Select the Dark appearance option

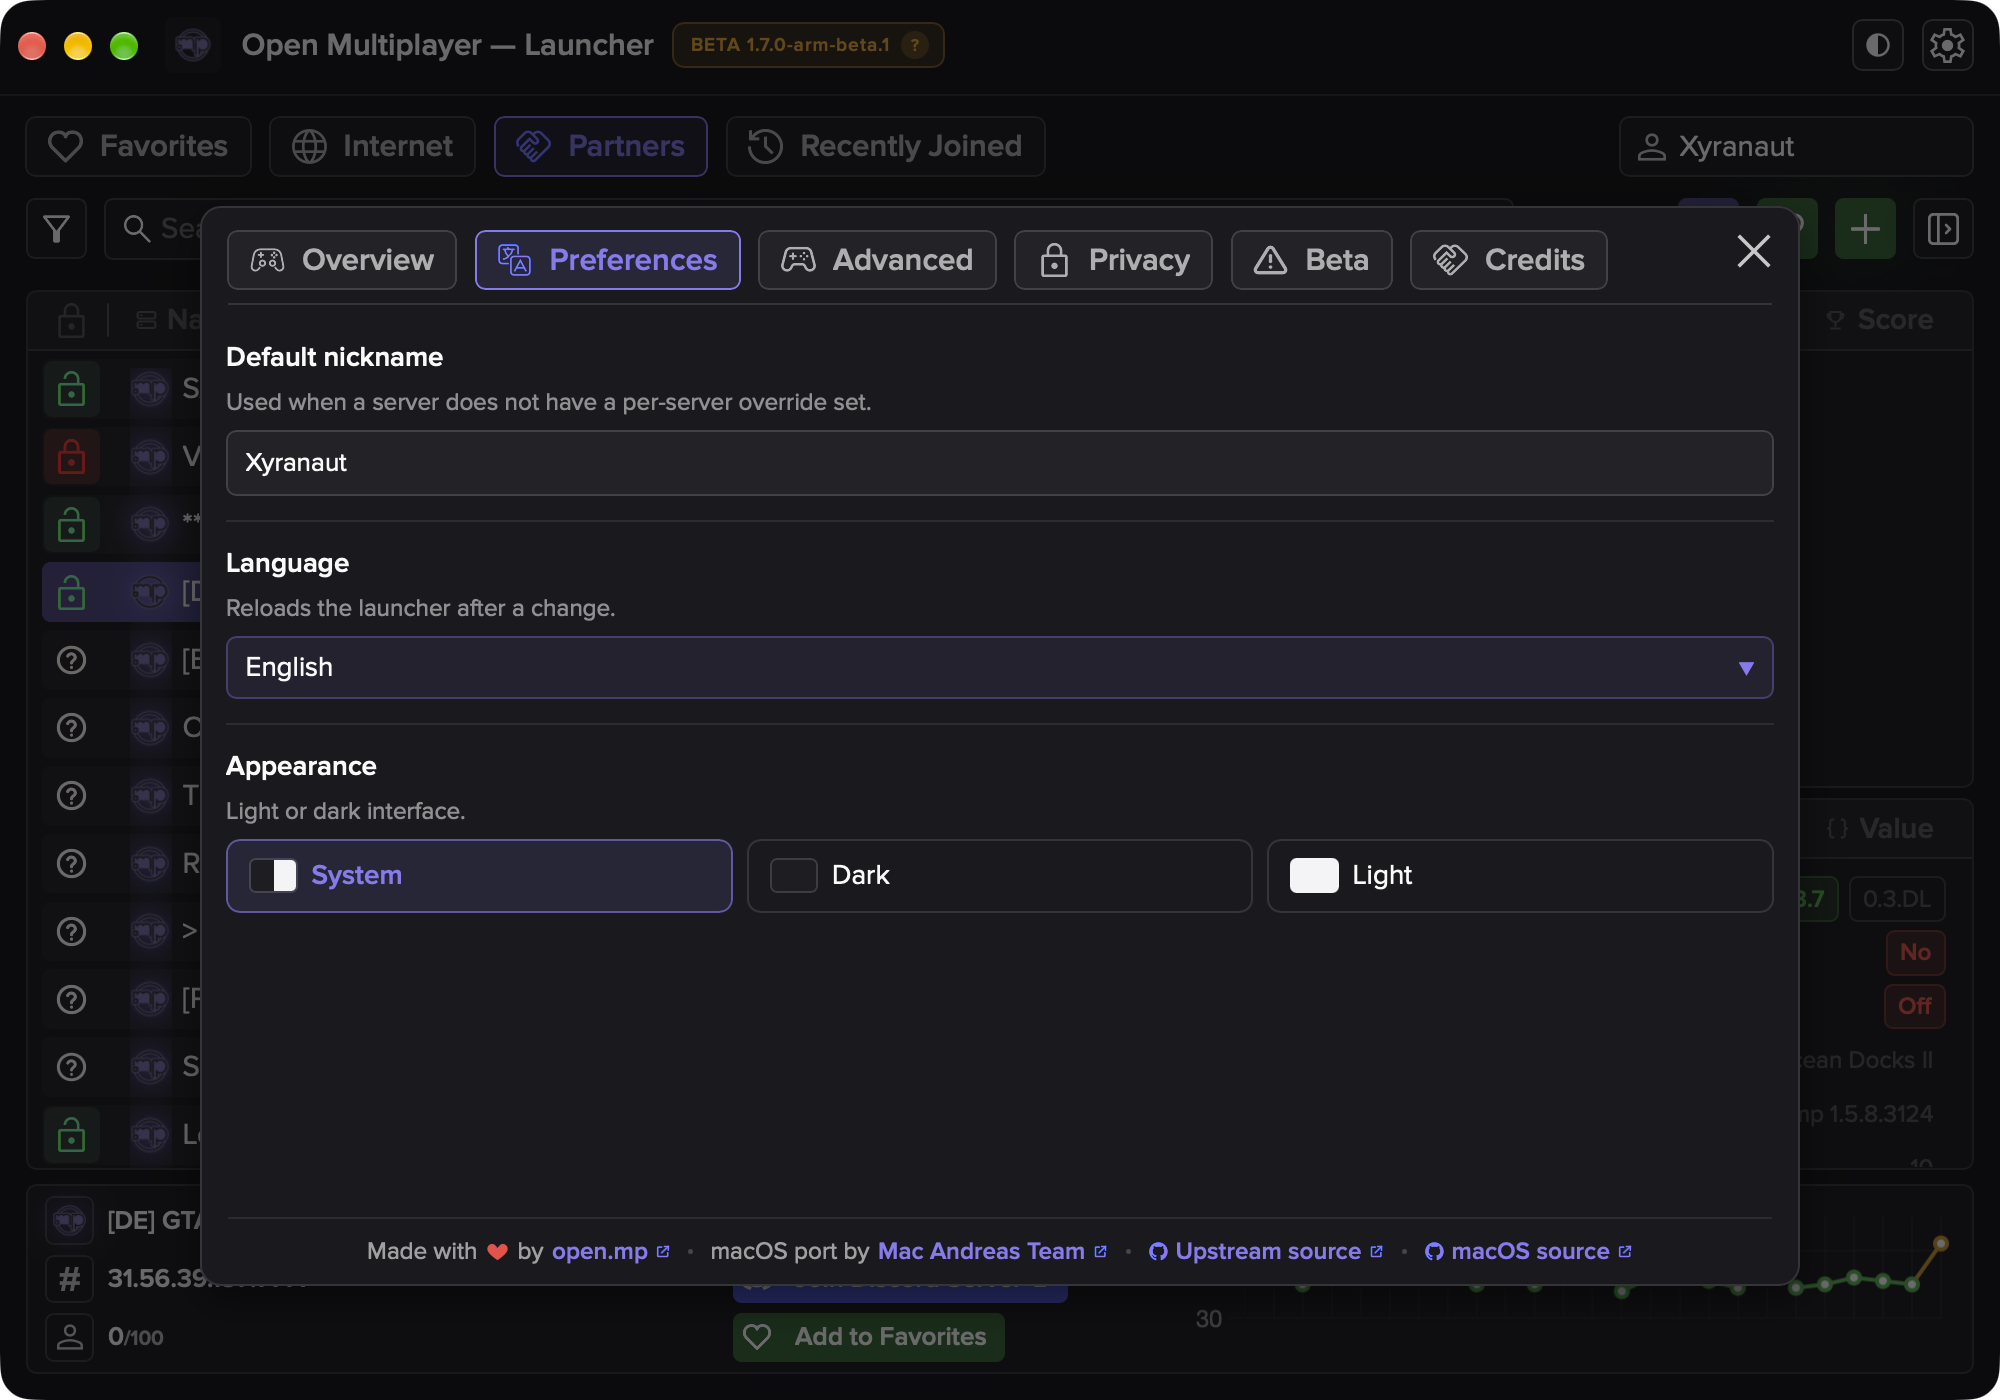click(x=999, y=876)
